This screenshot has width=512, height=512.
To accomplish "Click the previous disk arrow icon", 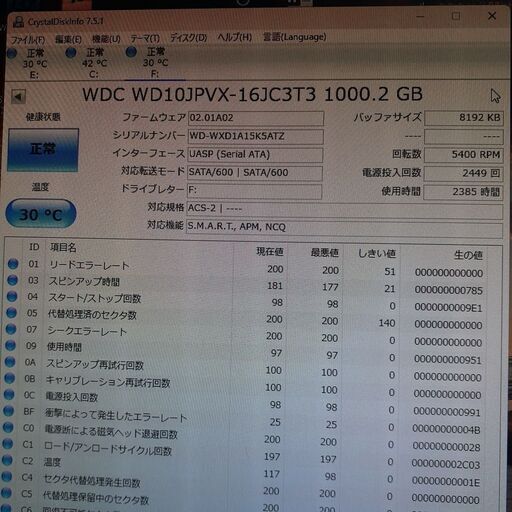I will point(18,97).
